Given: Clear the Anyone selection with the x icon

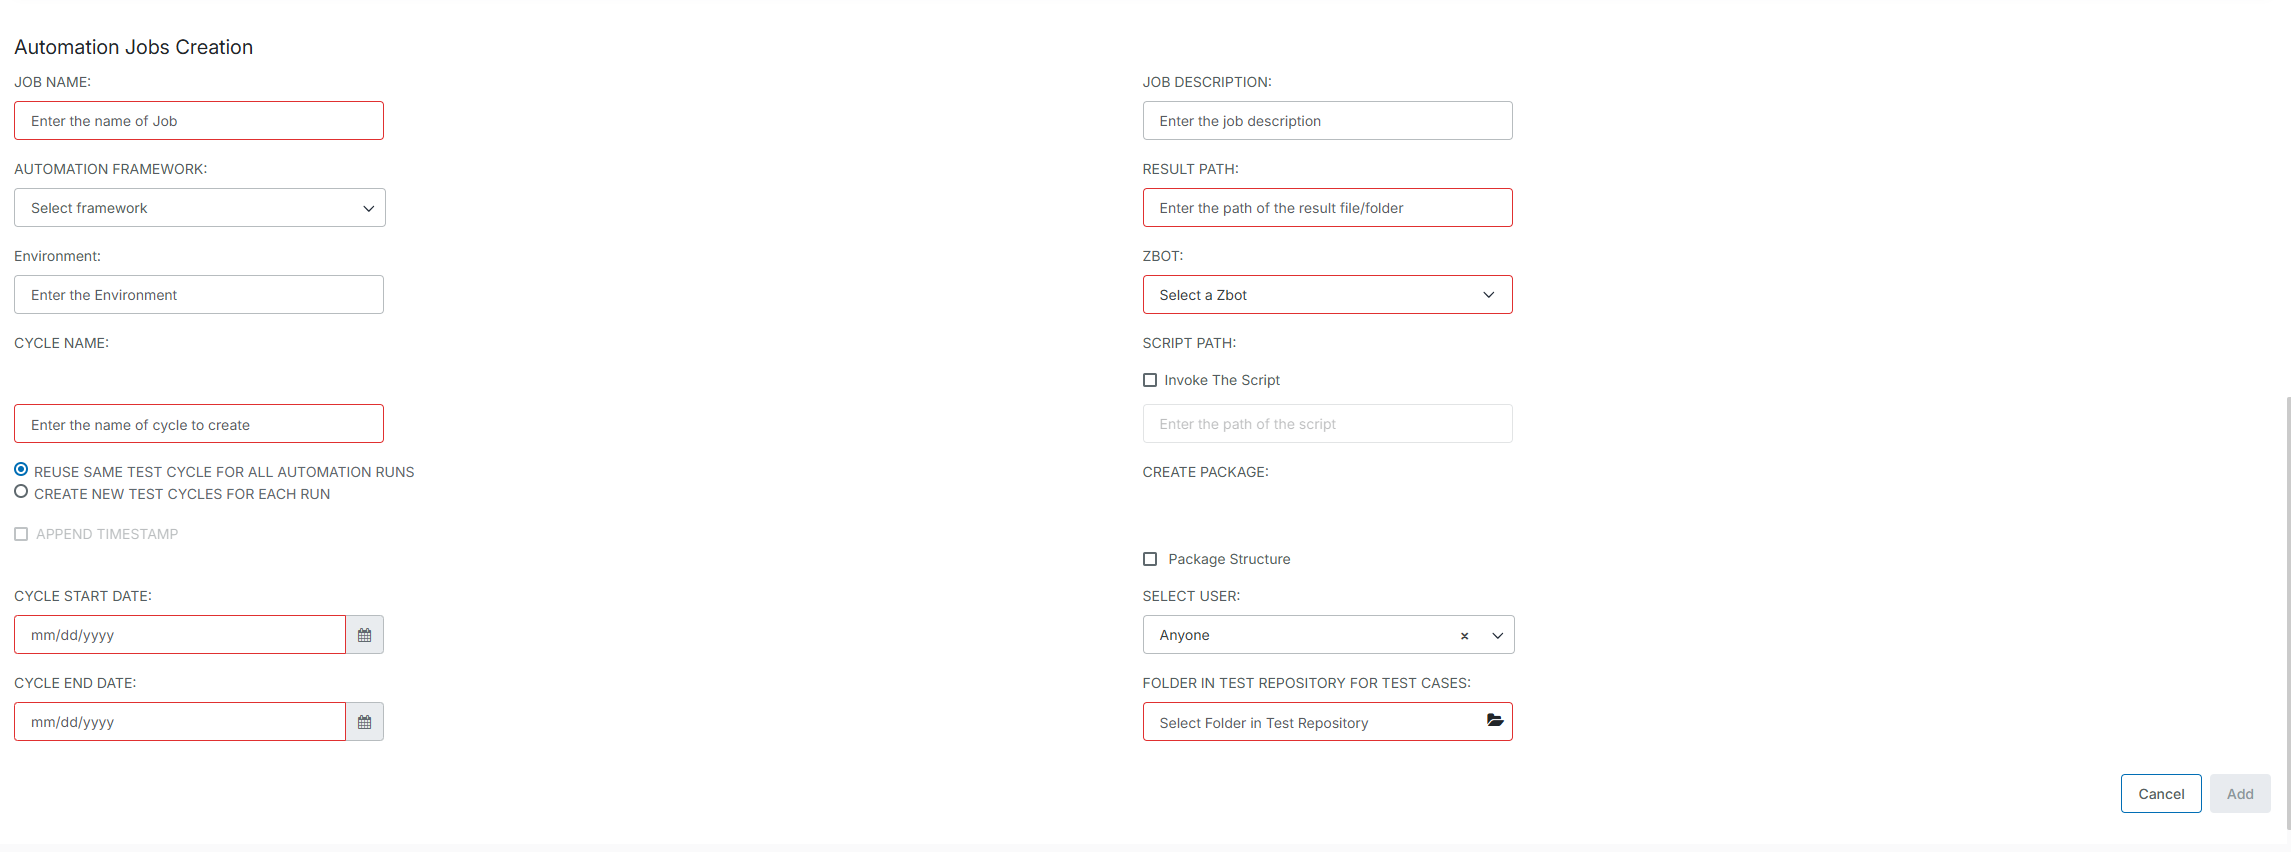Looking at the screenshot, I should [1464, 636].
